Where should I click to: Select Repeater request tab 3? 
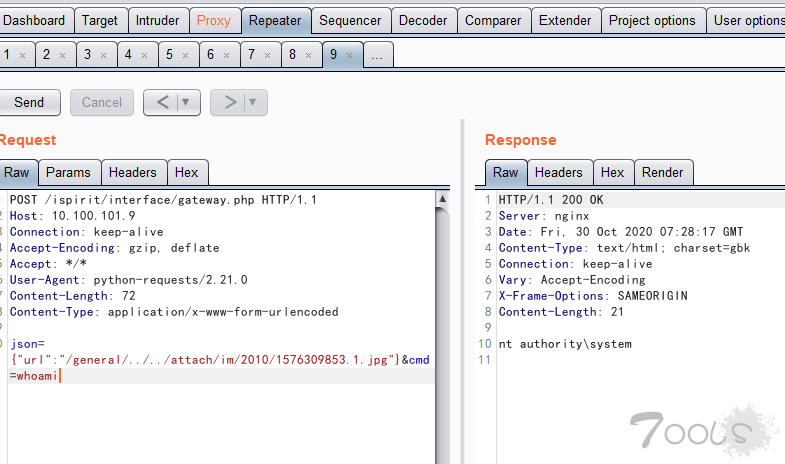[88, 54]
